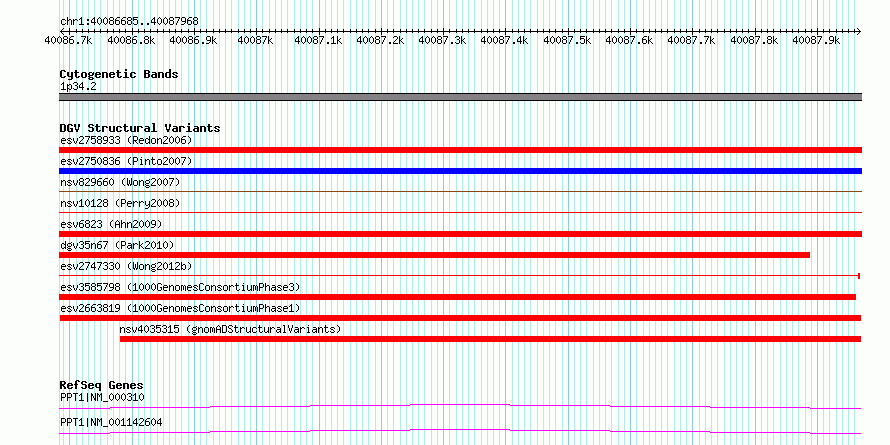
Task: Open the nsv829660 (Wong2007) variant label
Action: 120,182
